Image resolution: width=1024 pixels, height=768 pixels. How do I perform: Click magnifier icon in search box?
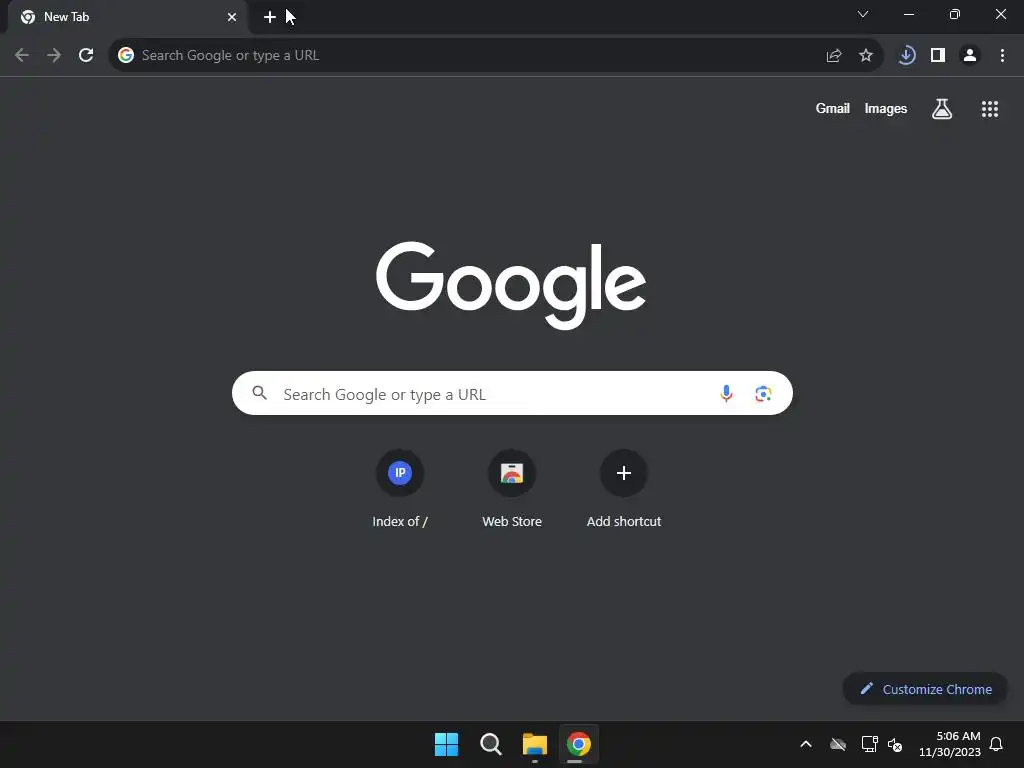tap(260, 393)
